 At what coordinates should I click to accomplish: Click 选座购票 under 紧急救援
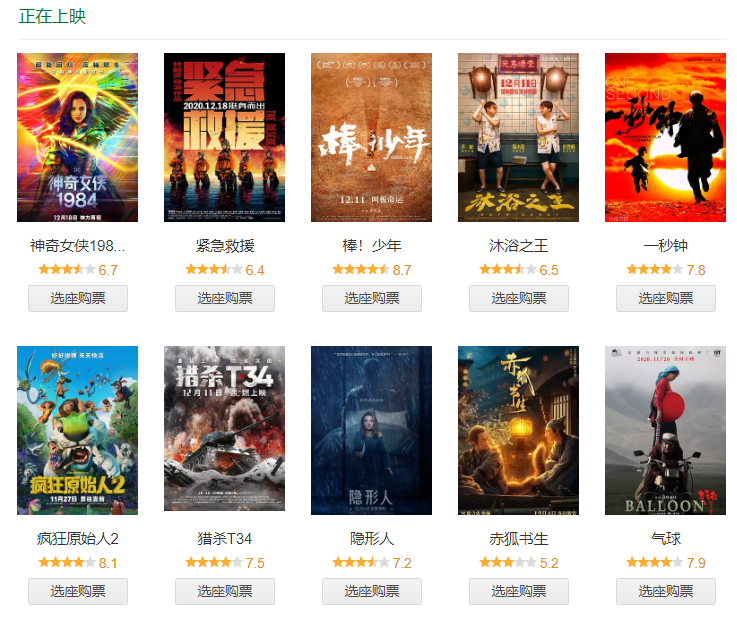[x=225, y=298]
